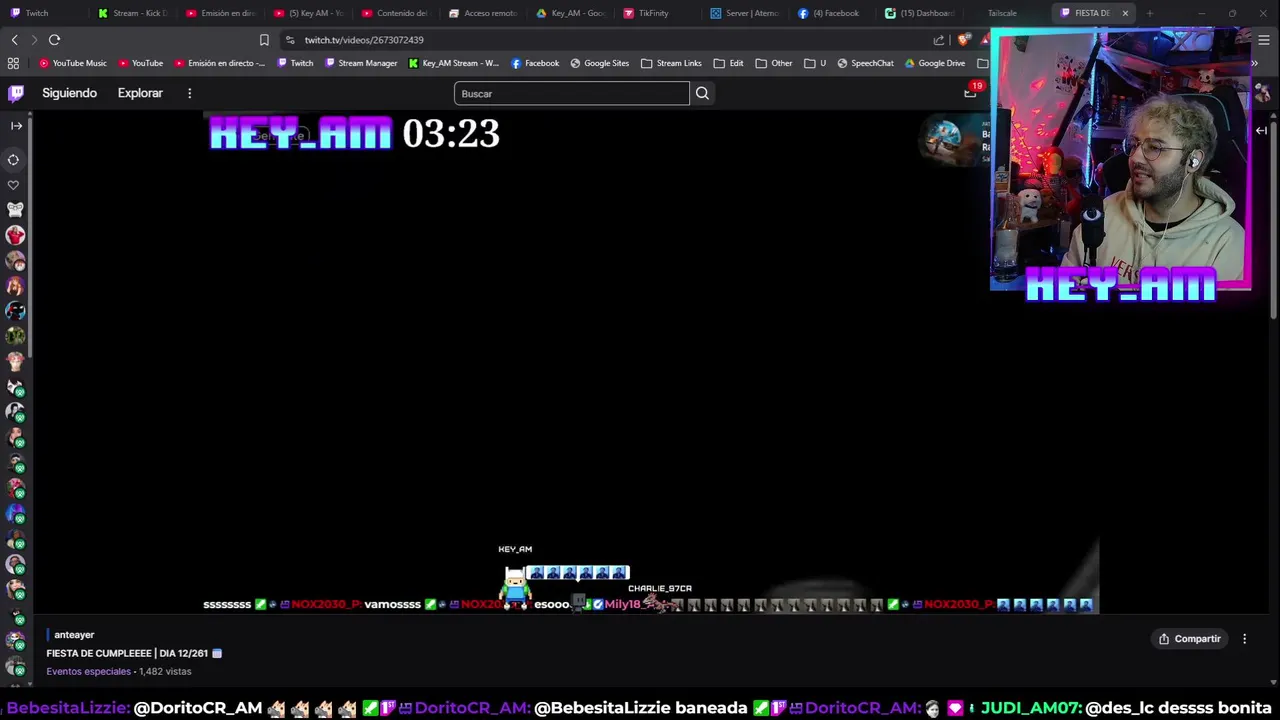Switch to Key_AM - Goo tab
1280x720 pixels.
(x=572, y=13)
